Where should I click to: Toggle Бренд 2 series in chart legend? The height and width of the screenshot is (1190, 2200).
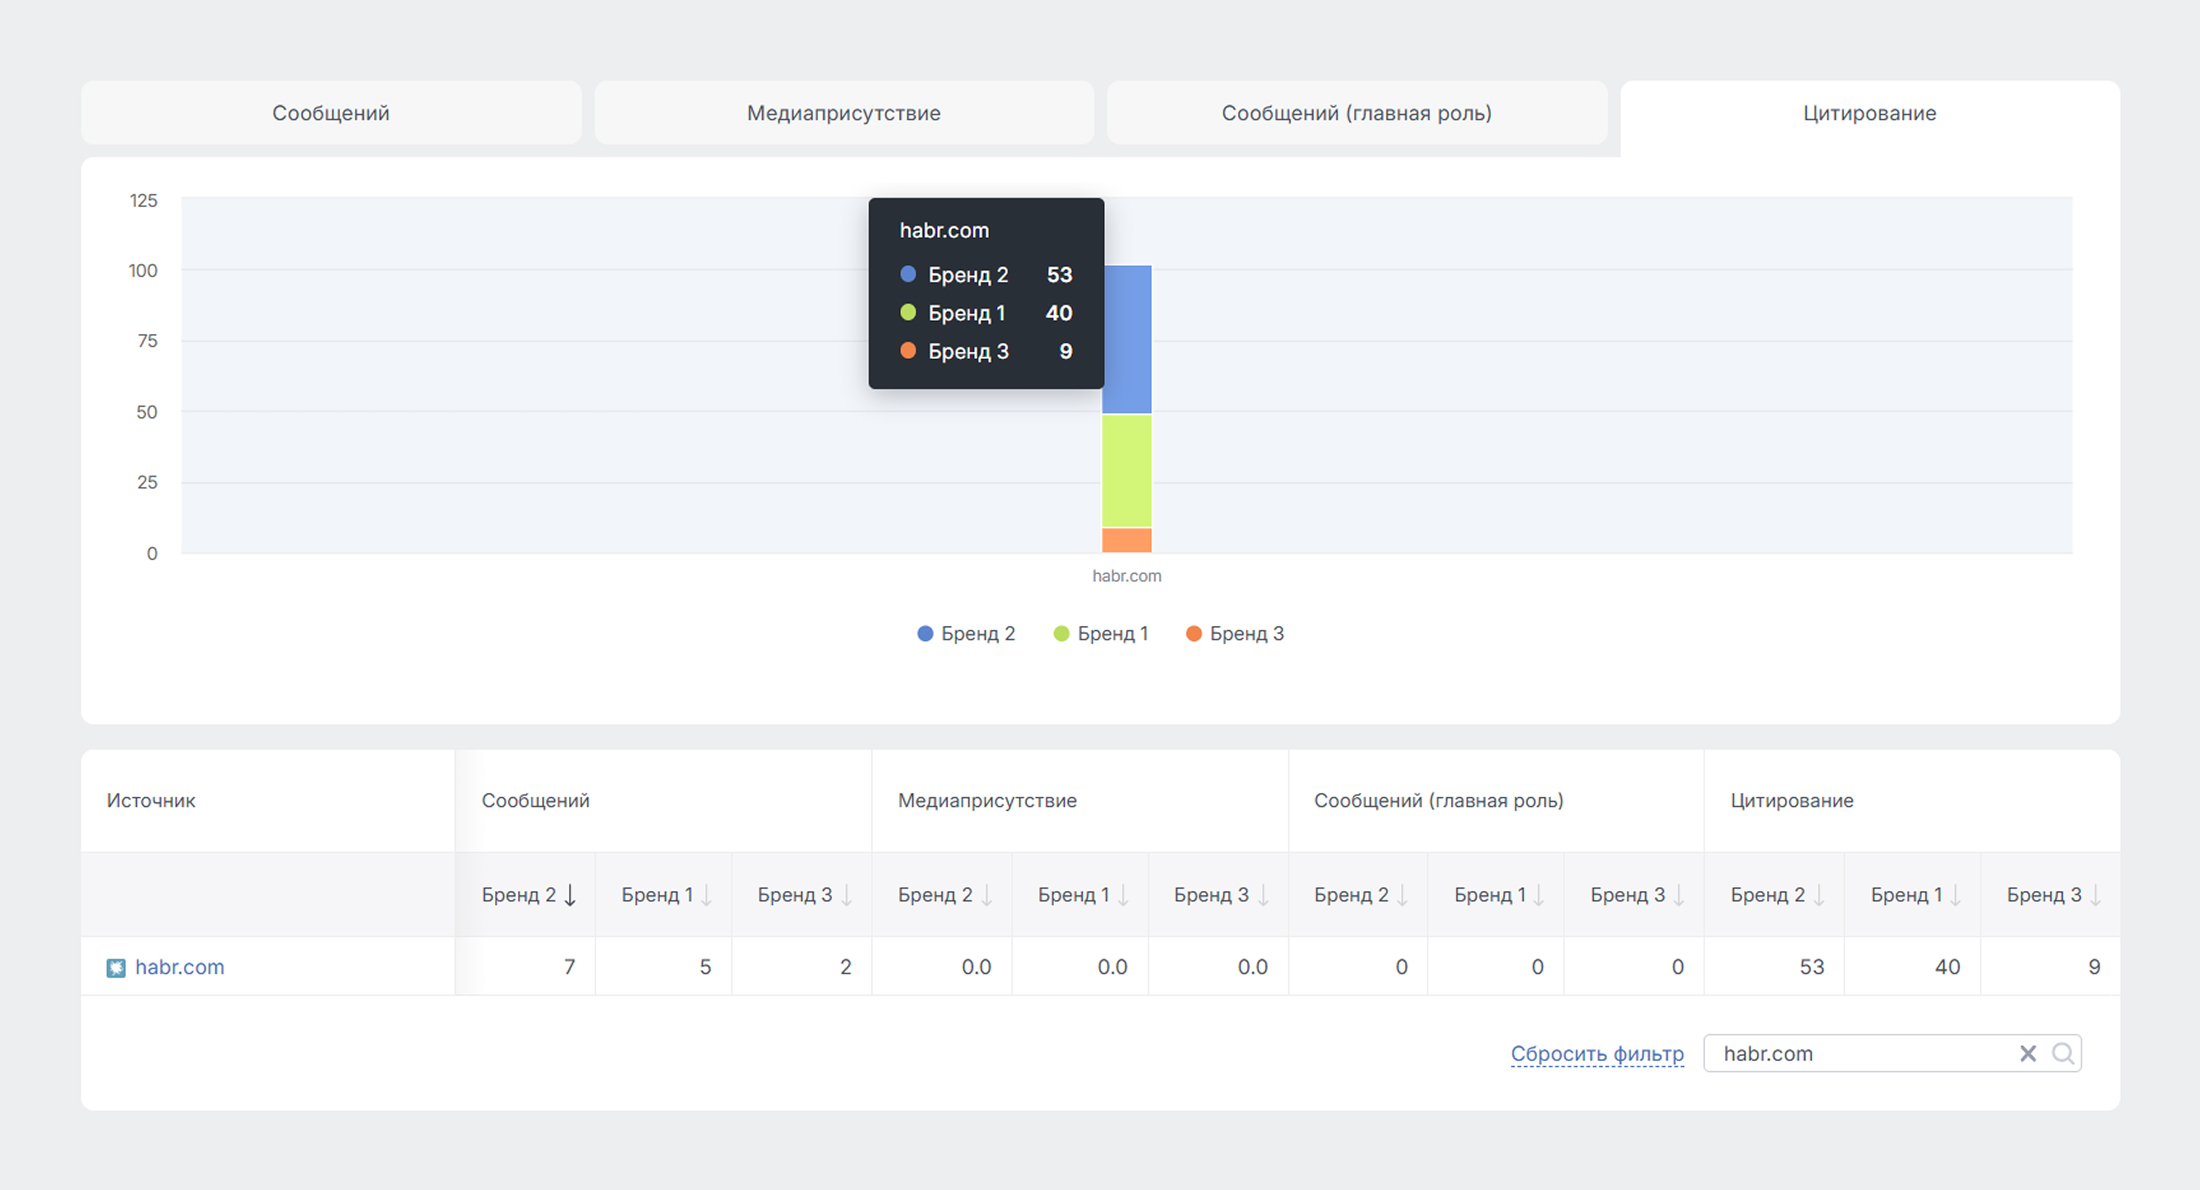coord(966,633)
